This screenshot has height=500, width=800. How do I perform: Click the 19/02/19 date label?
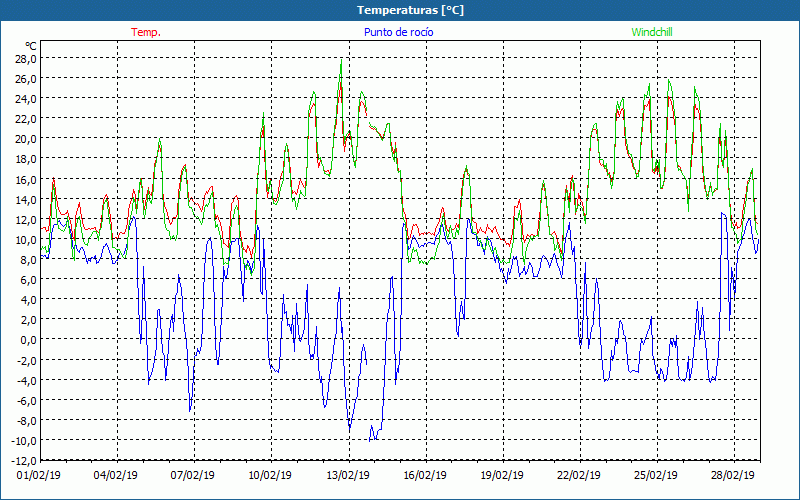point(502,475)
